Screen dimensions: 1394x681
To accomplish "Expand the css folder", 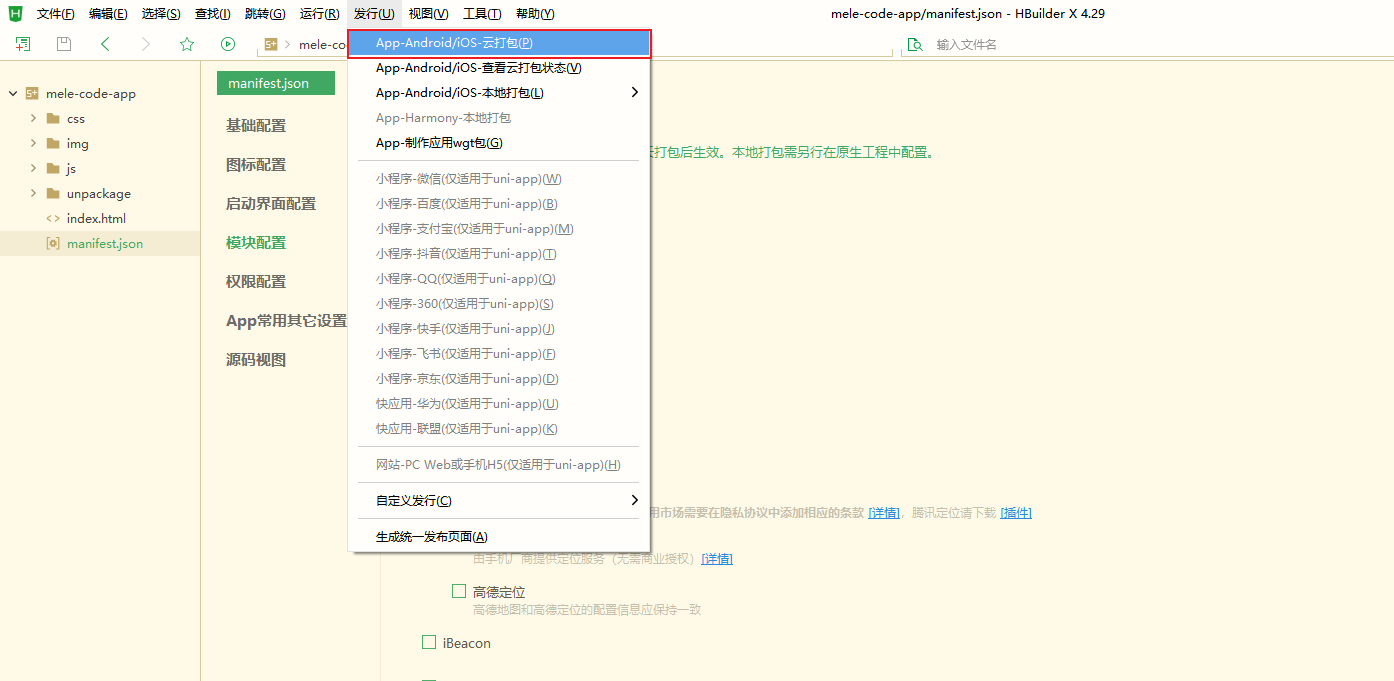I will [31, 118].
